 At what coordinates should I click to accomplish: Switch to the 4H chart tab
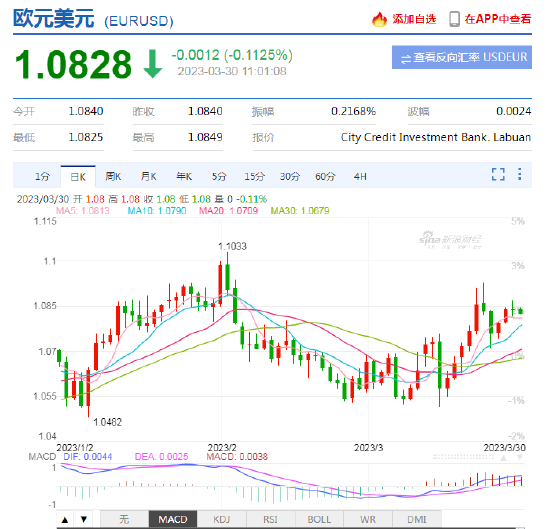(x=360, y=176)
